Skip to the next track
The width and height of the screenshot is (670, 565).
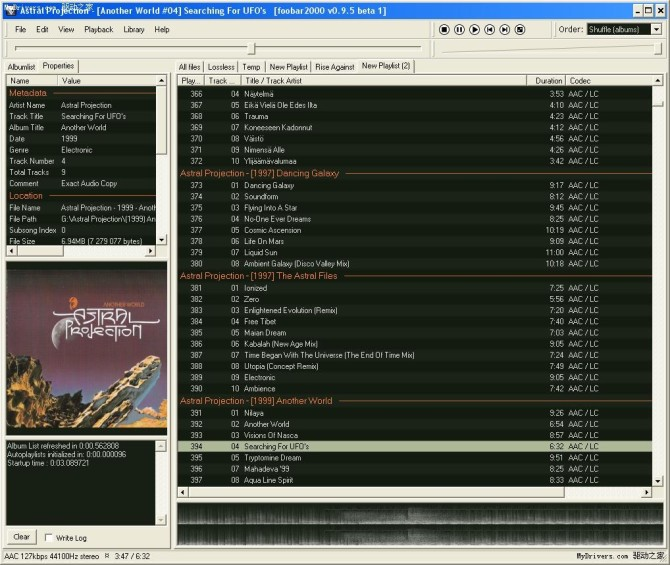tap(505, 30)
